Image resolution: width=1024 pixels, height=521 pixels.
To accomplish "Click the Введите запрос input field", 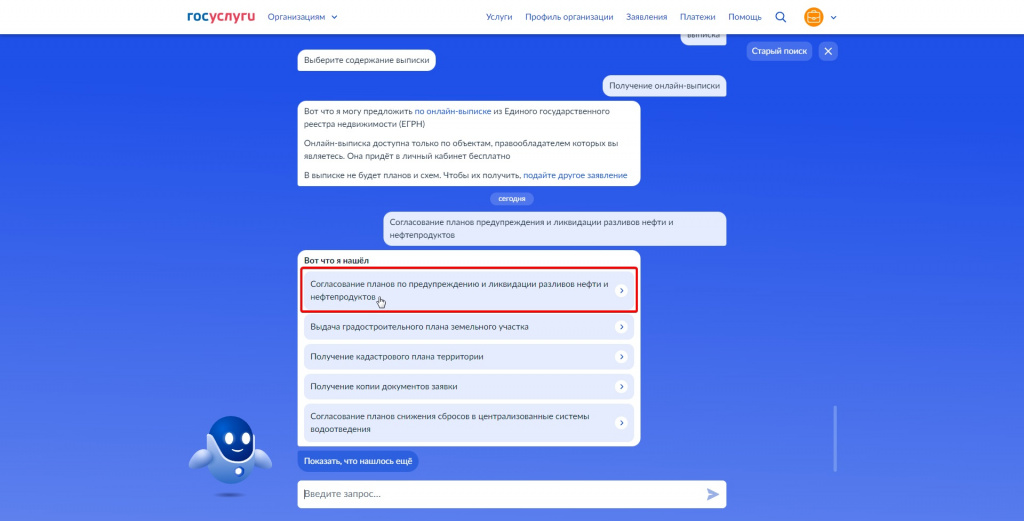I will coord(502,494).
